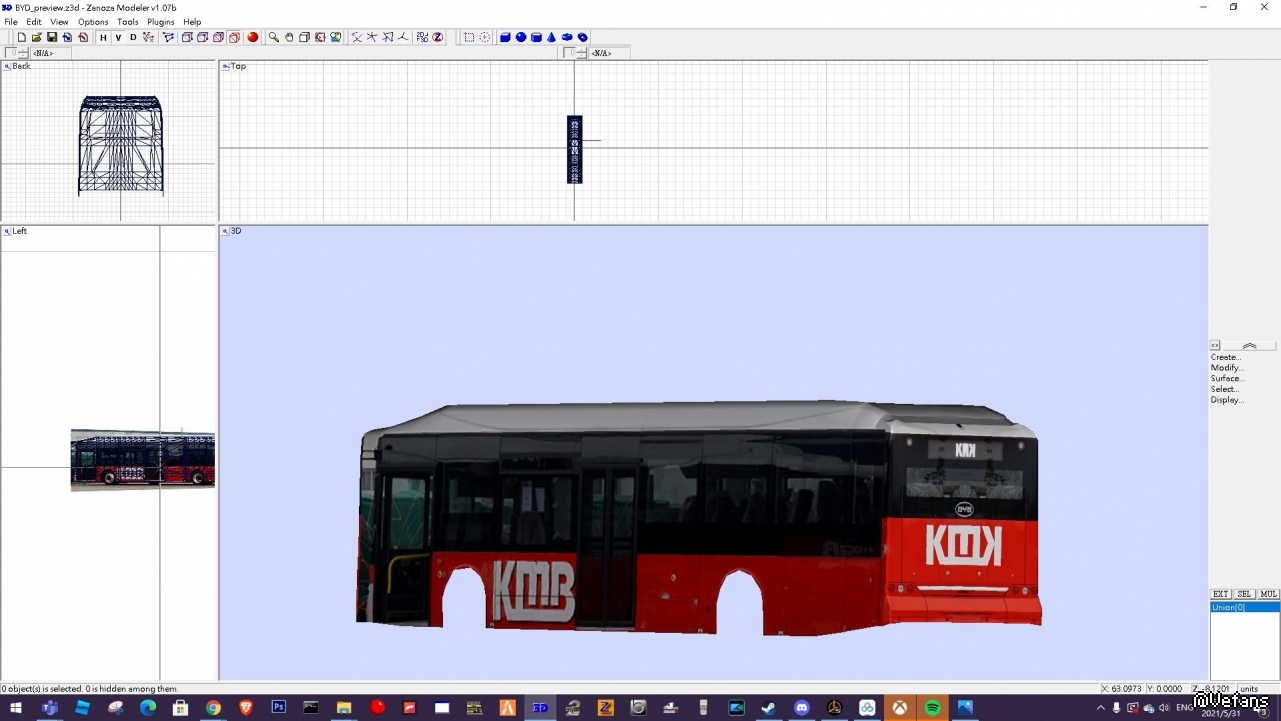The image size is (1281, 721).
Task: Open Steam from the taskbar
Action: tap(768, 708)
